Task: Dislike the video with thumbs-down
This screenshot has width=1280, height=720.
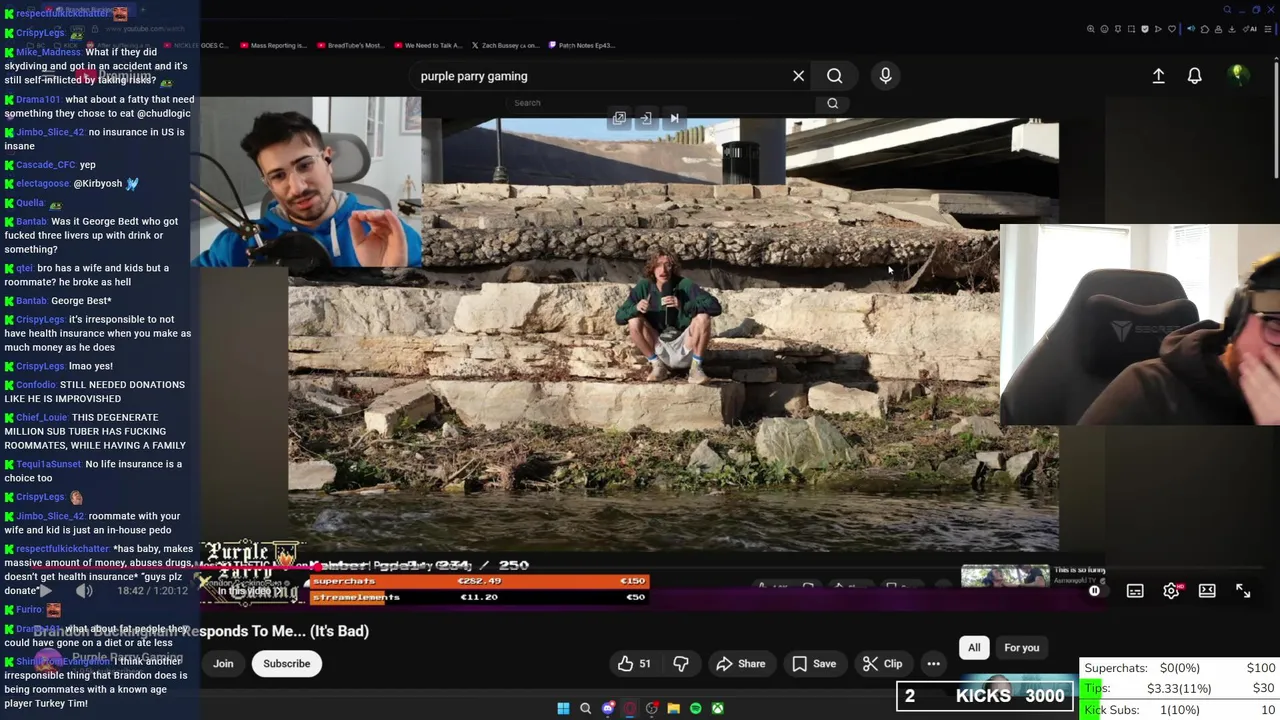Action: pyautogui.click(x=681, y=664)
